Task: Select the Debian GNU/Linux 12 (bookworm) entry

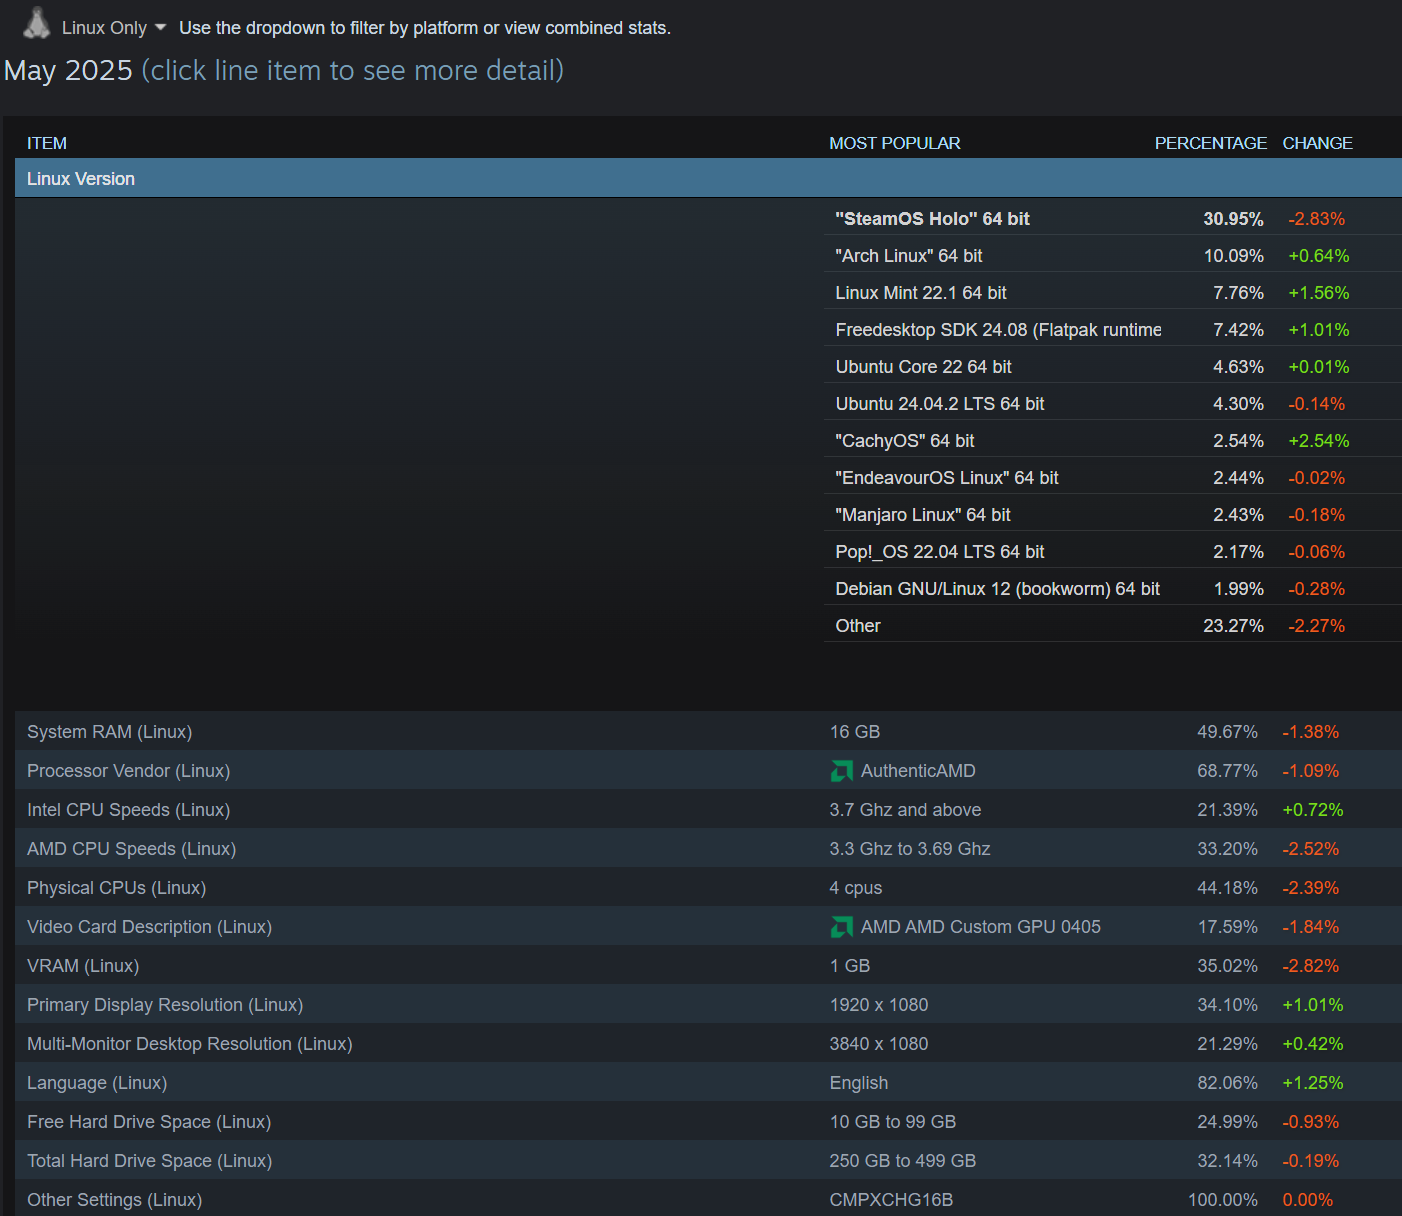Action: (1113, 588)
